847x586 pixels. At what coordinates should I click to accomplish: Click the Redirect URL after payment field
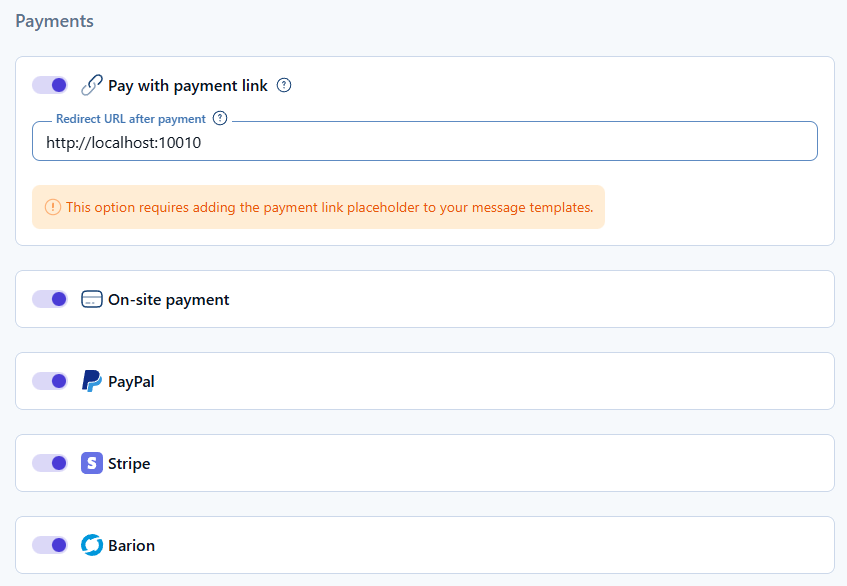[424, 142]
